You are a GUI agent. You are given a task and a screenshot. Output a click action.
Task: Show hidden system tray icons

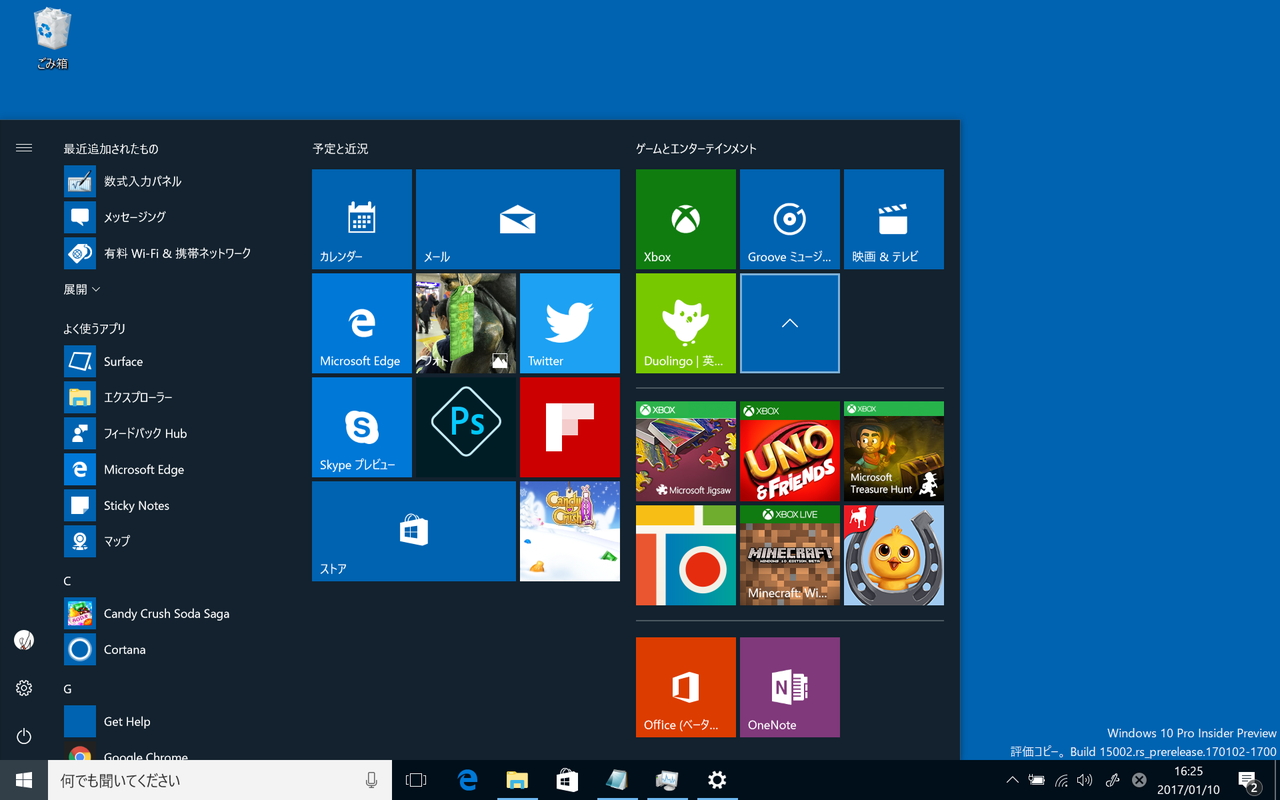pyautogui.click(x=1012, y=780)
